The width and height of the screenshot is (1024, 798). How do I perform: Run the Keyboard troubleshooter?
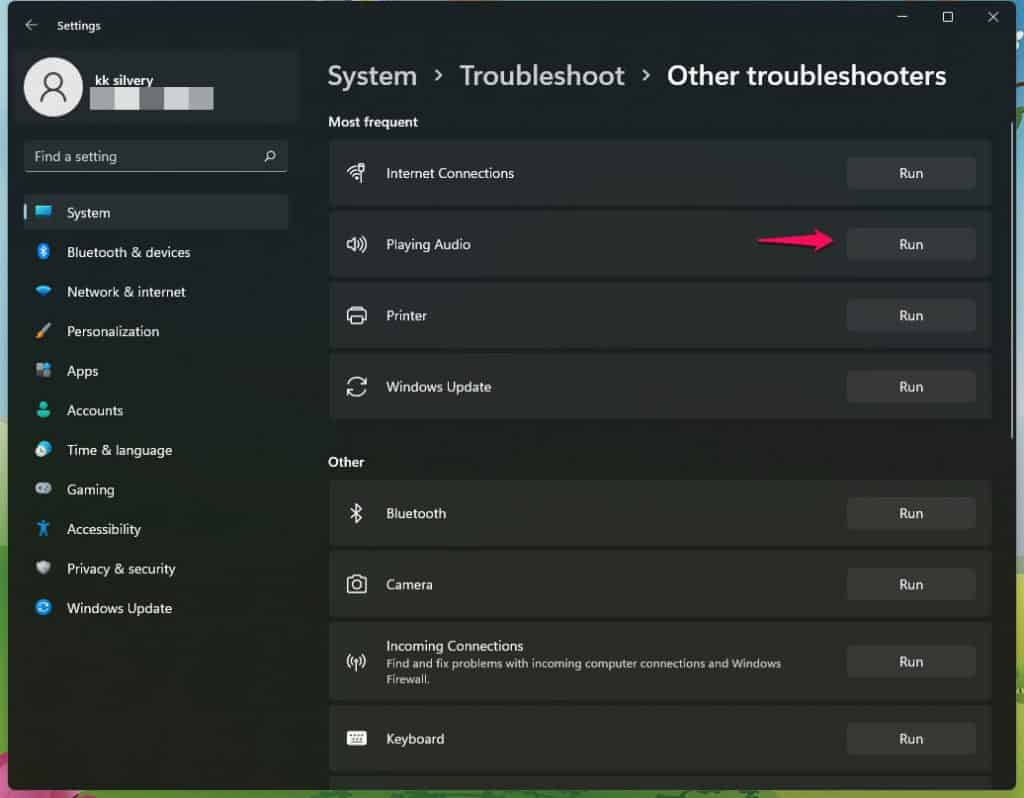(911, 739)
